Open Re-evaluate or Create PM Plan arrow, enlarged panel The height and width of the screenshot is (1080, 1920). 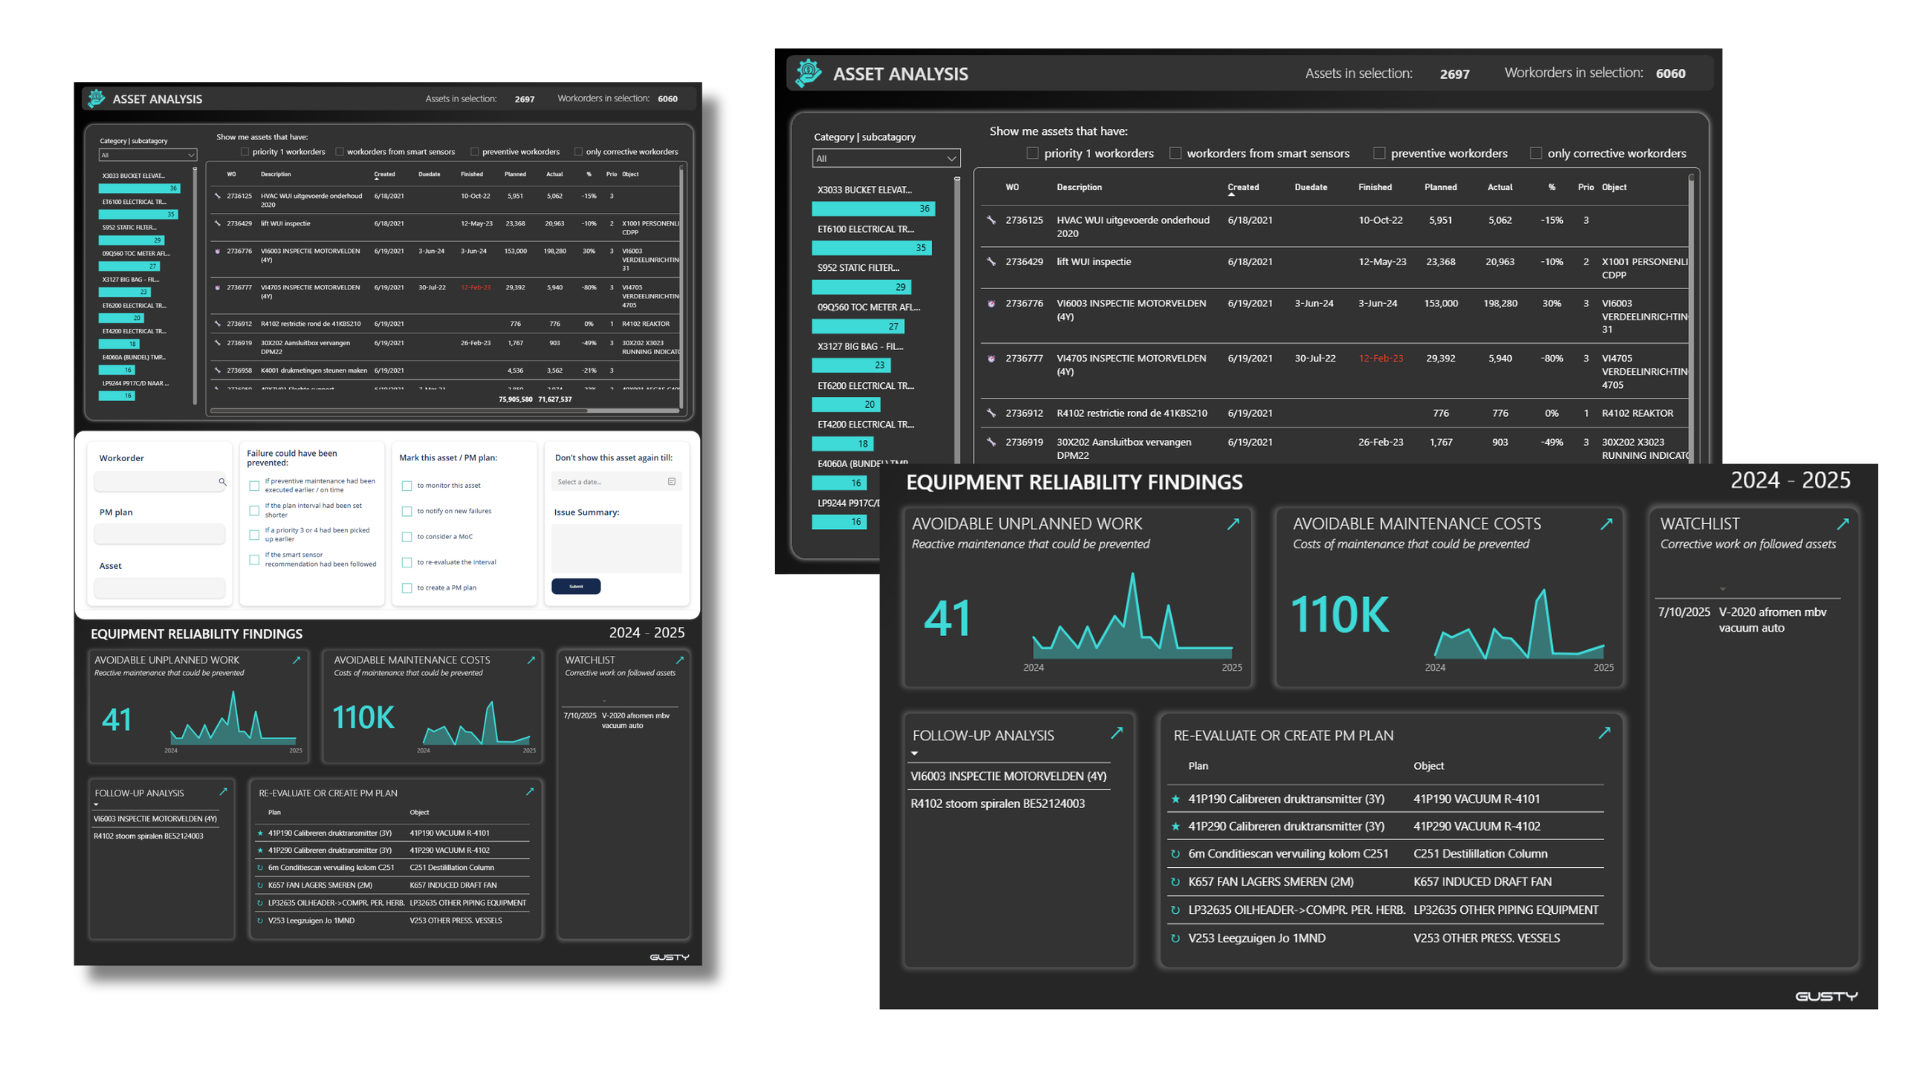coord(1604,733)
